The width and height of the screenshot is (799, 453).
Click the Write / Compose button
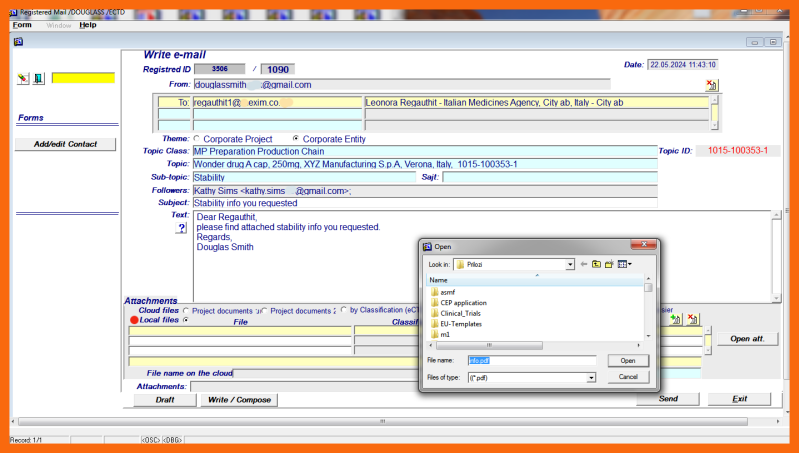(238, 399)
